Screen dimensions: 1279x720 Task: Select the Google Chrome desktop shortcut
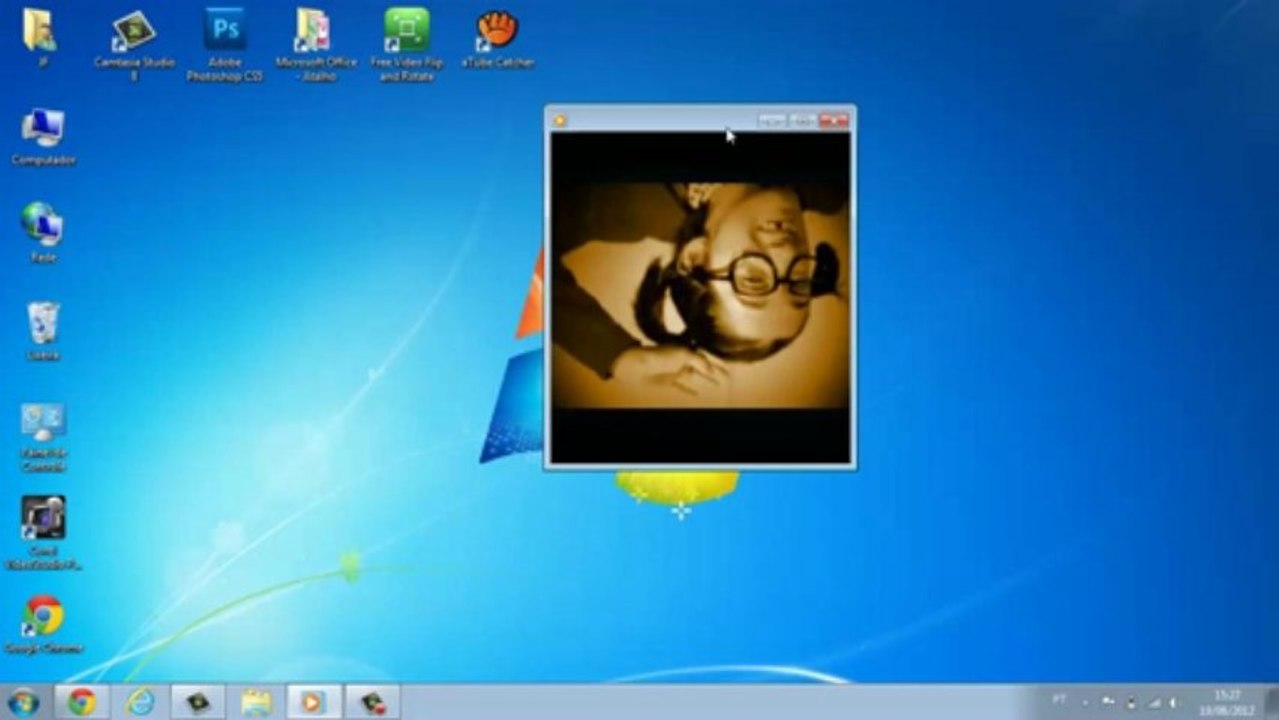click(x=43, y=617)
